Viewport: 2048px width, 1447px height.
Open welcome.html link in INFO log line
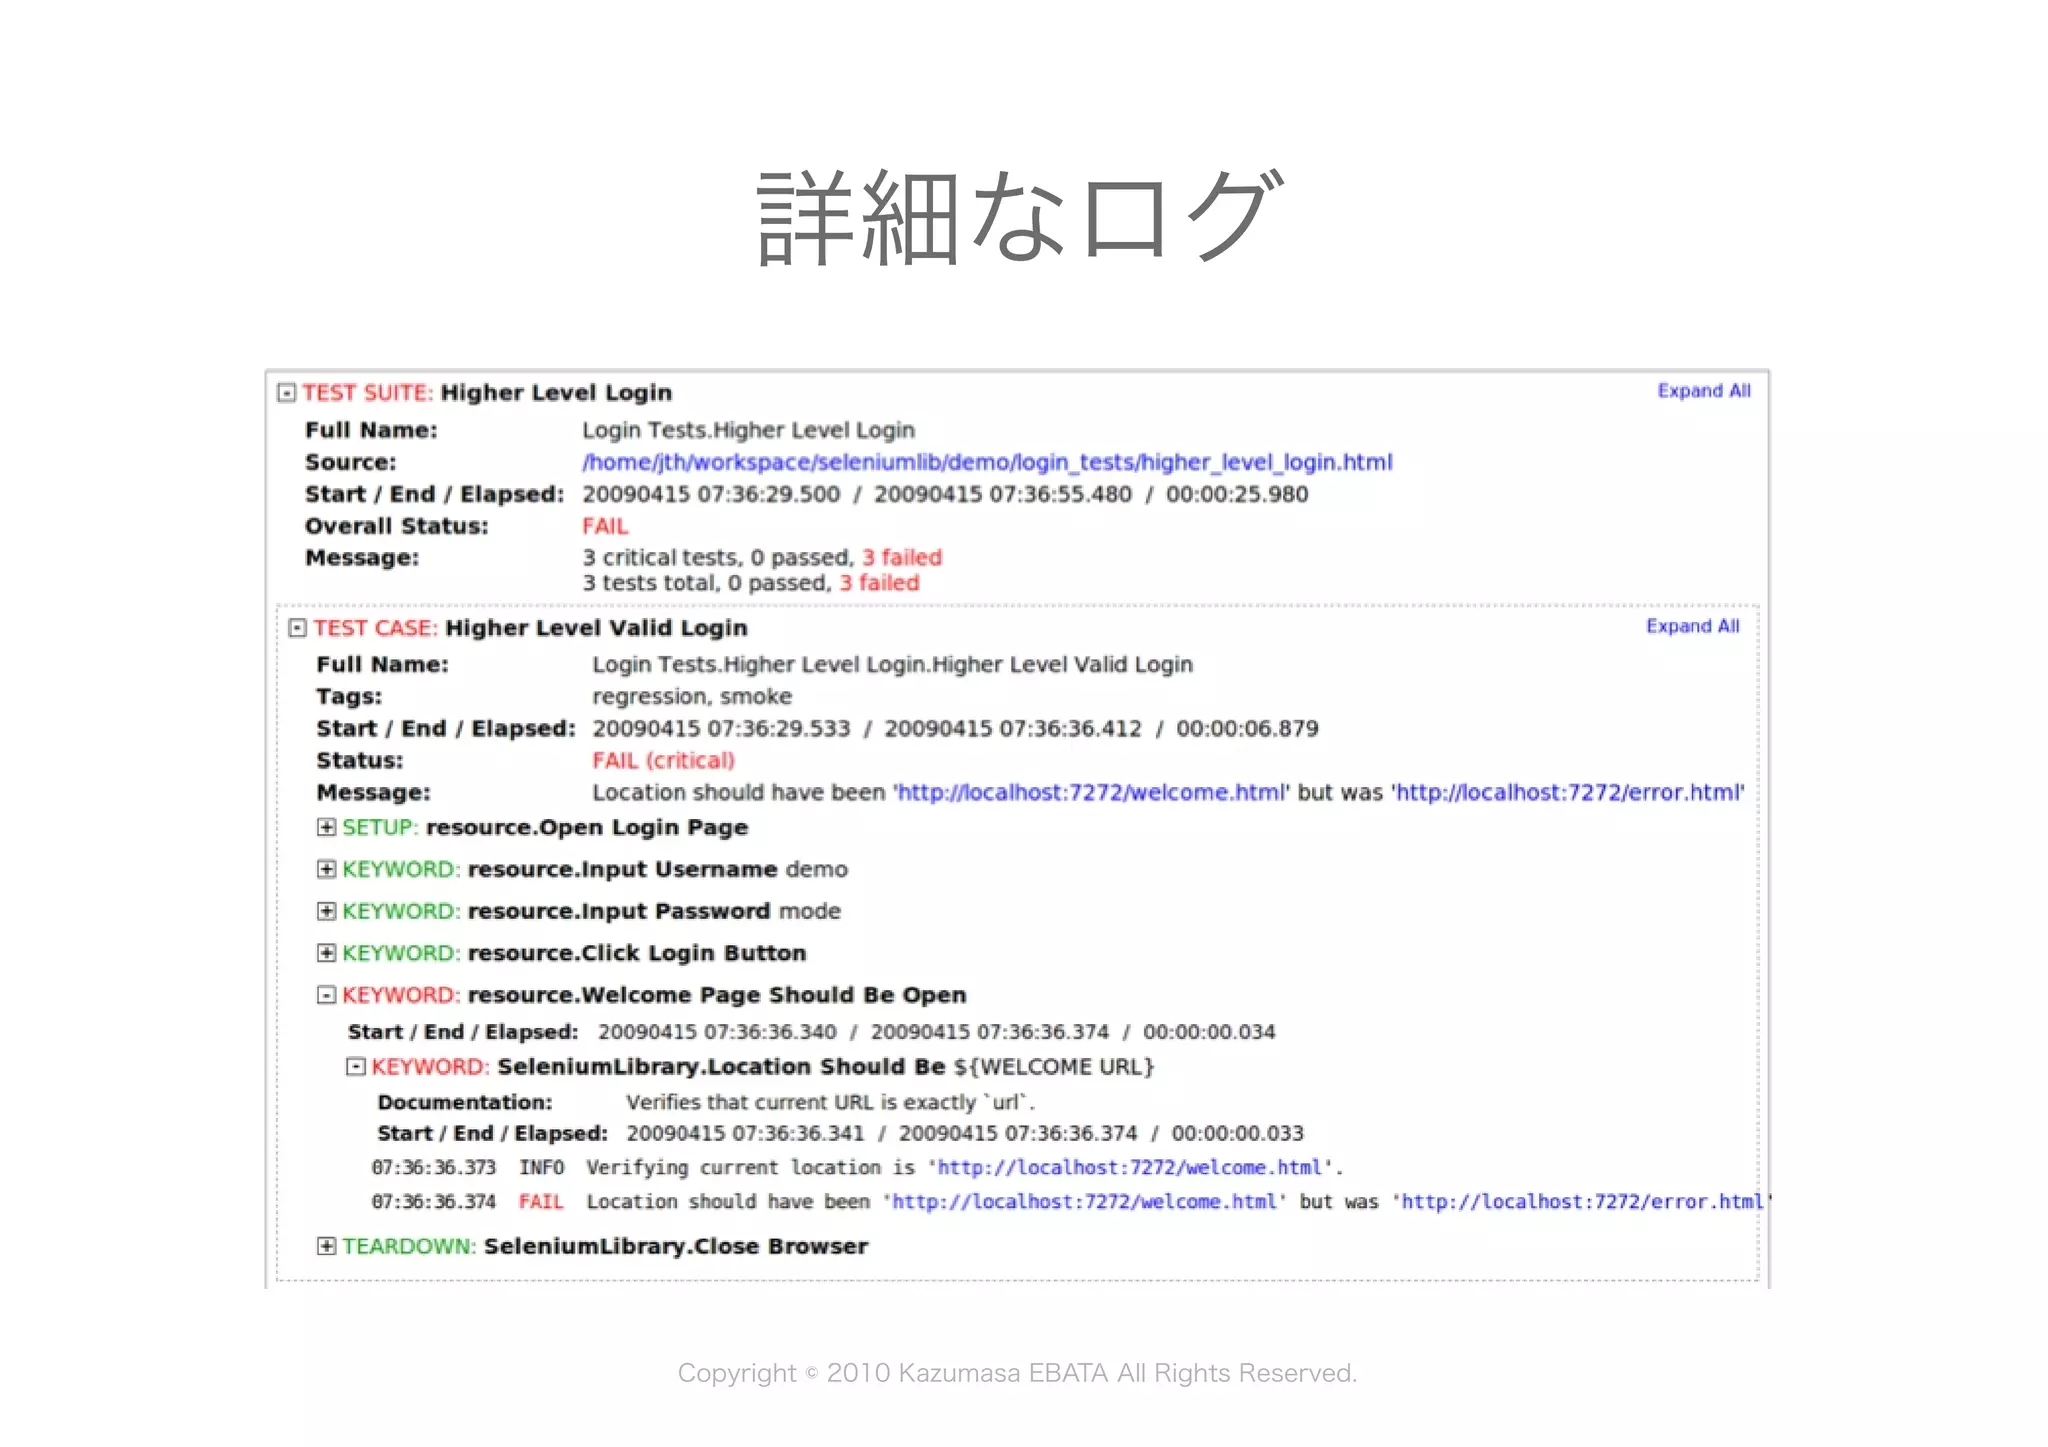[x=1130, y=1168]
